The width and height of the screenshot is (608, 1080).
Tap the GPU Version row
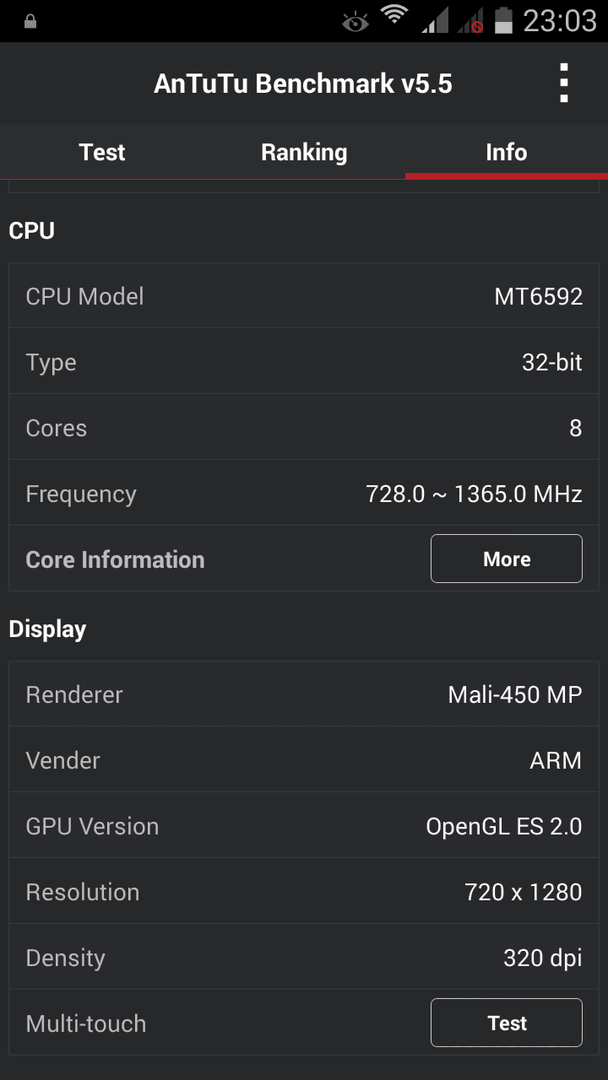(304, 825)
